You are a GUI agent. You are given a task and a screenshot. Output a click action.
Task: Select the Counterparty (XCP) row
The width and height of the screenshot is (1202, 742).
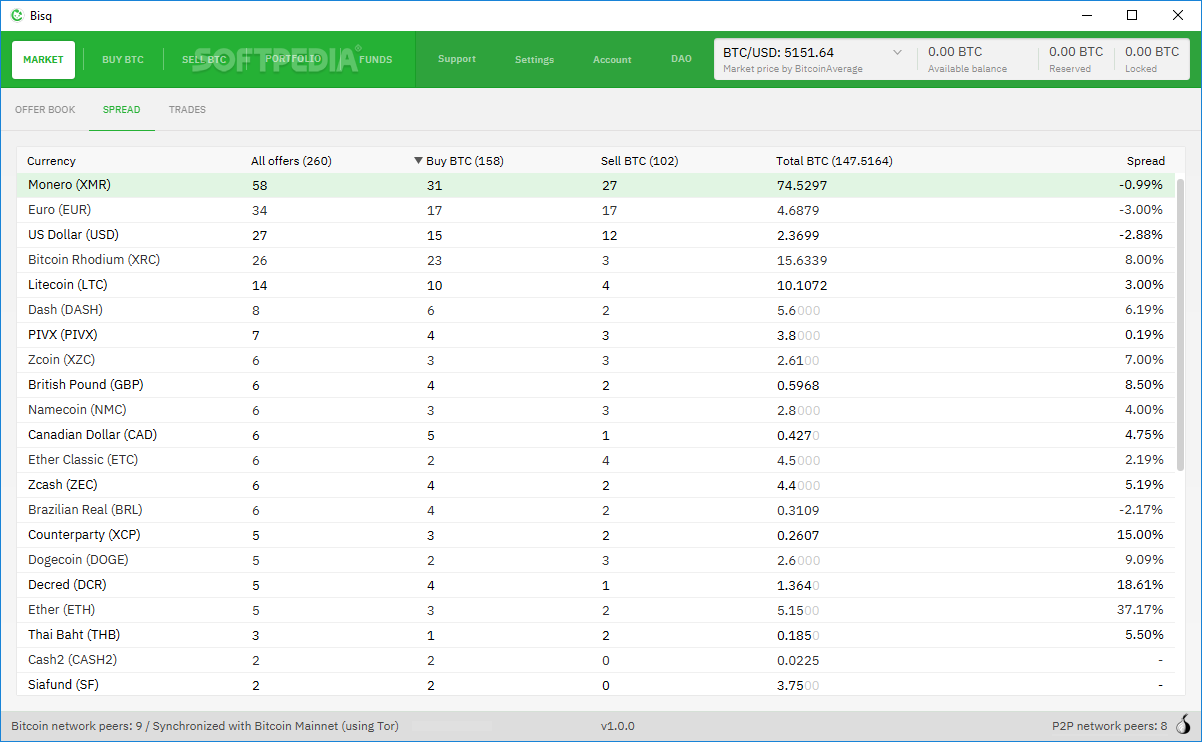(595, 535)
